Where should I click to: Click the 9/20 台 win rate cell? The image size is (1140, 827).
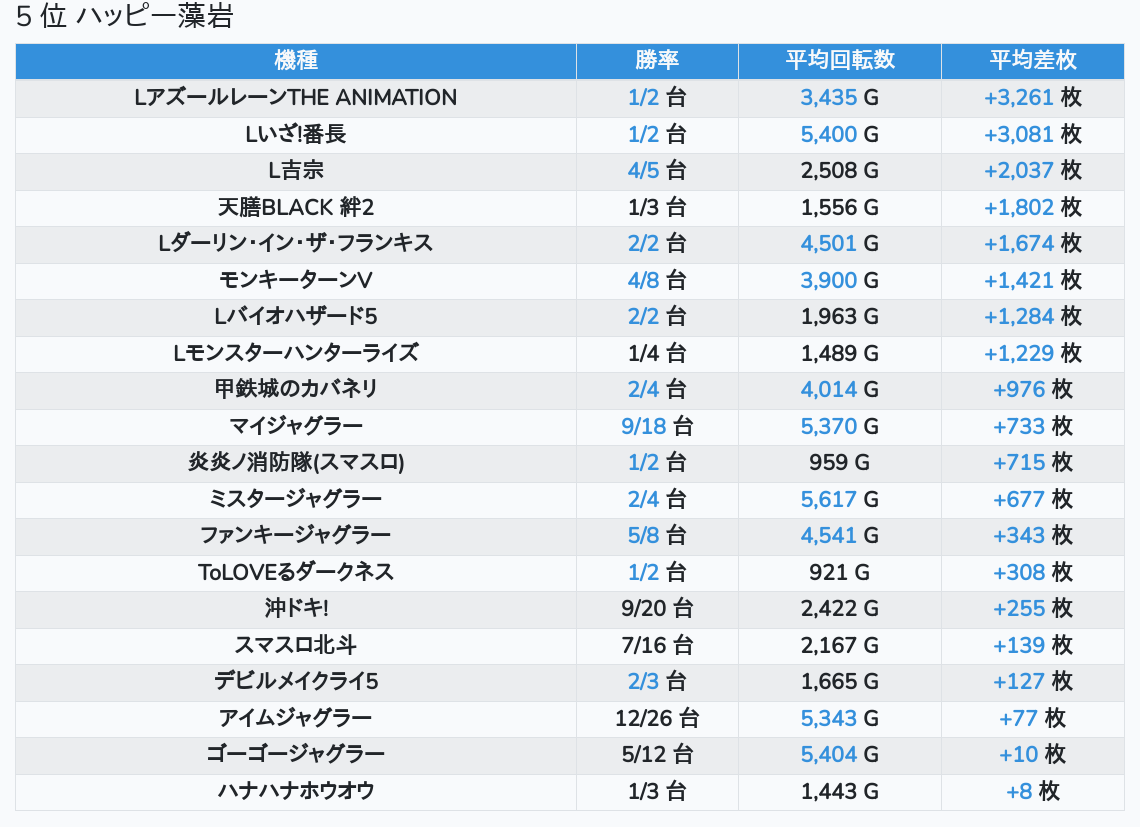click(657, 609)
